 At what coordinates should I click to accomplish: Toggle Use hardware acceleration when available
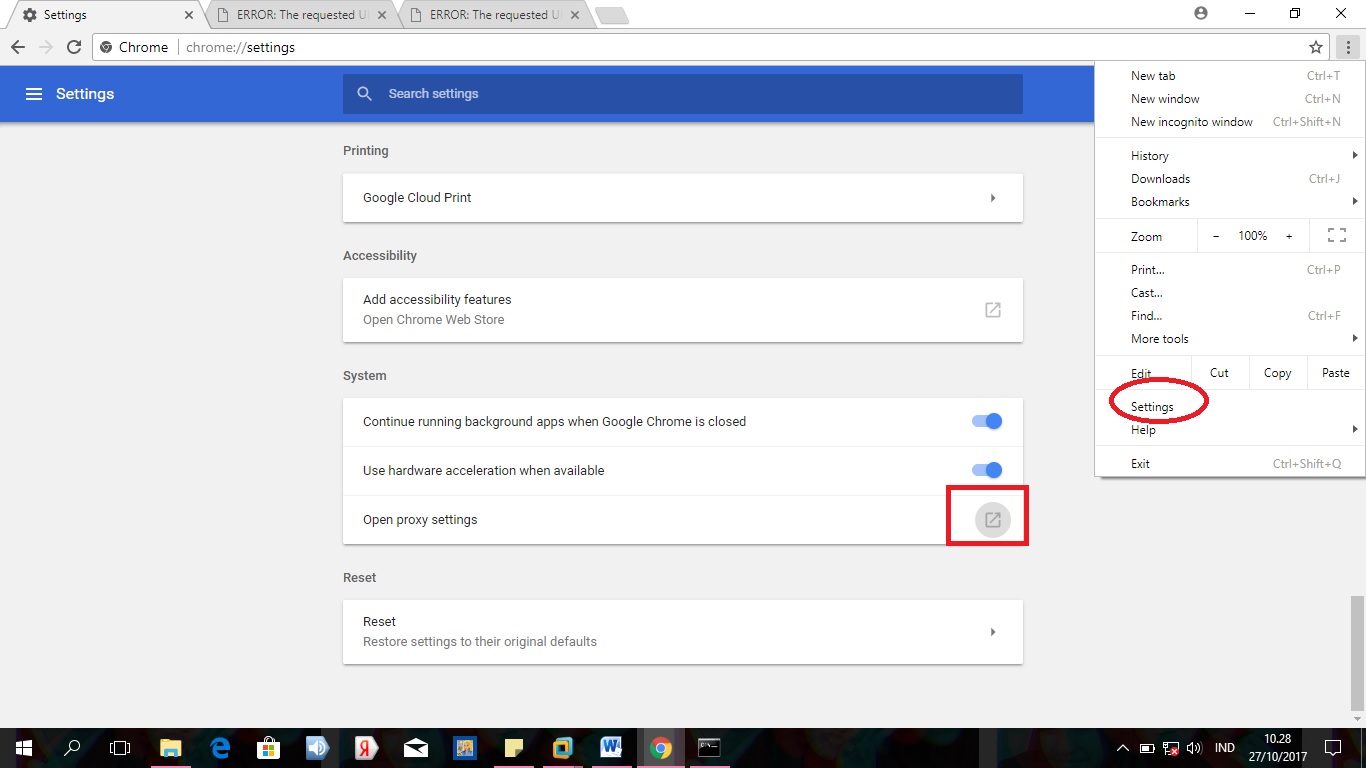click(x=985, y=470)
